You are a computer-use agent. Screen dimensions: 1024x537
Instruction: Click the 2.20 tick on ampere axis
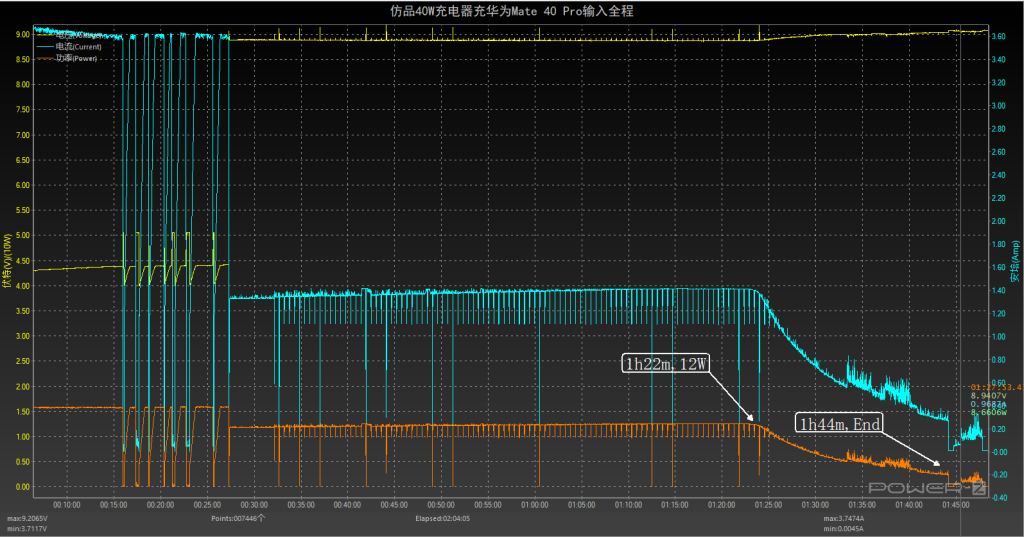pyautogui.click(x=999, y=198)
